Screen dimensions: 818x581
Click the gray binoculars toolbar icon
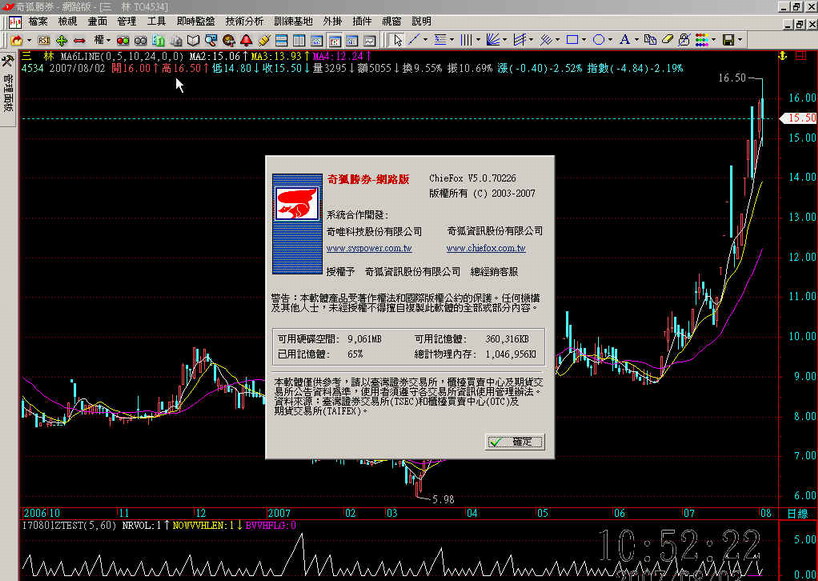[141, 40]
